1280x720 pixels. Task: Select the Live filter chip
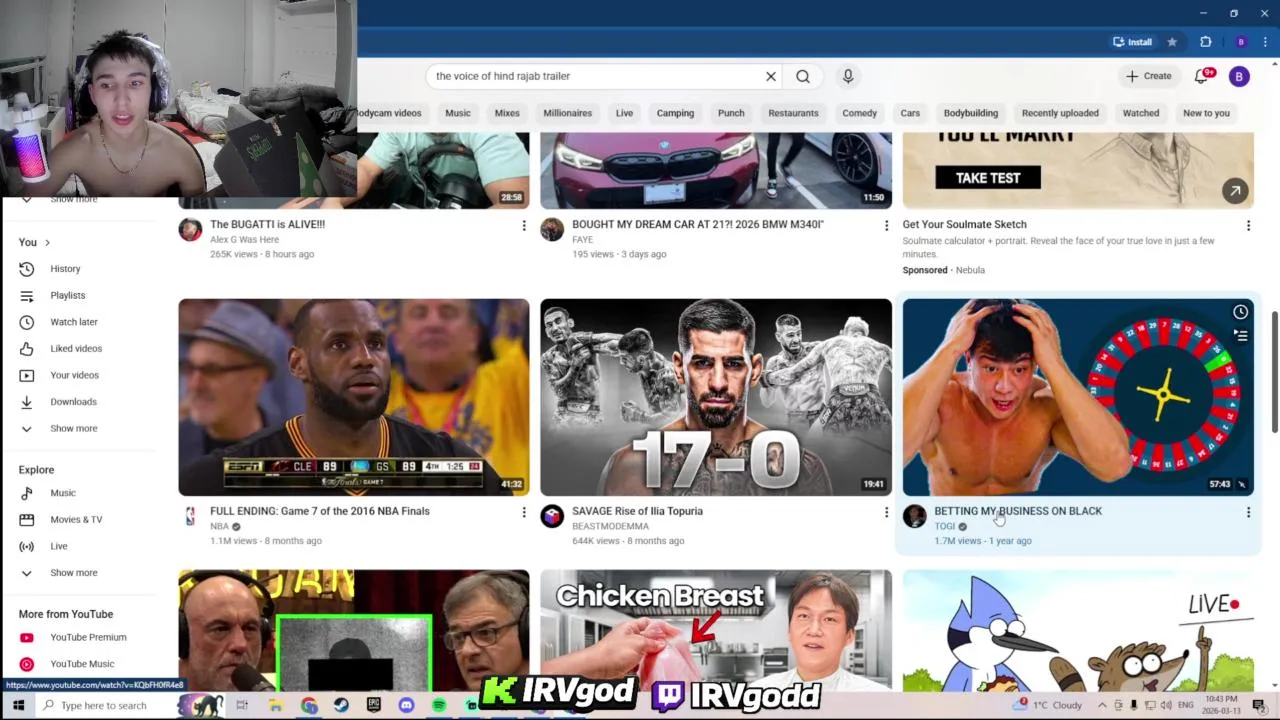pyautogui.click(x=624, y=113)
